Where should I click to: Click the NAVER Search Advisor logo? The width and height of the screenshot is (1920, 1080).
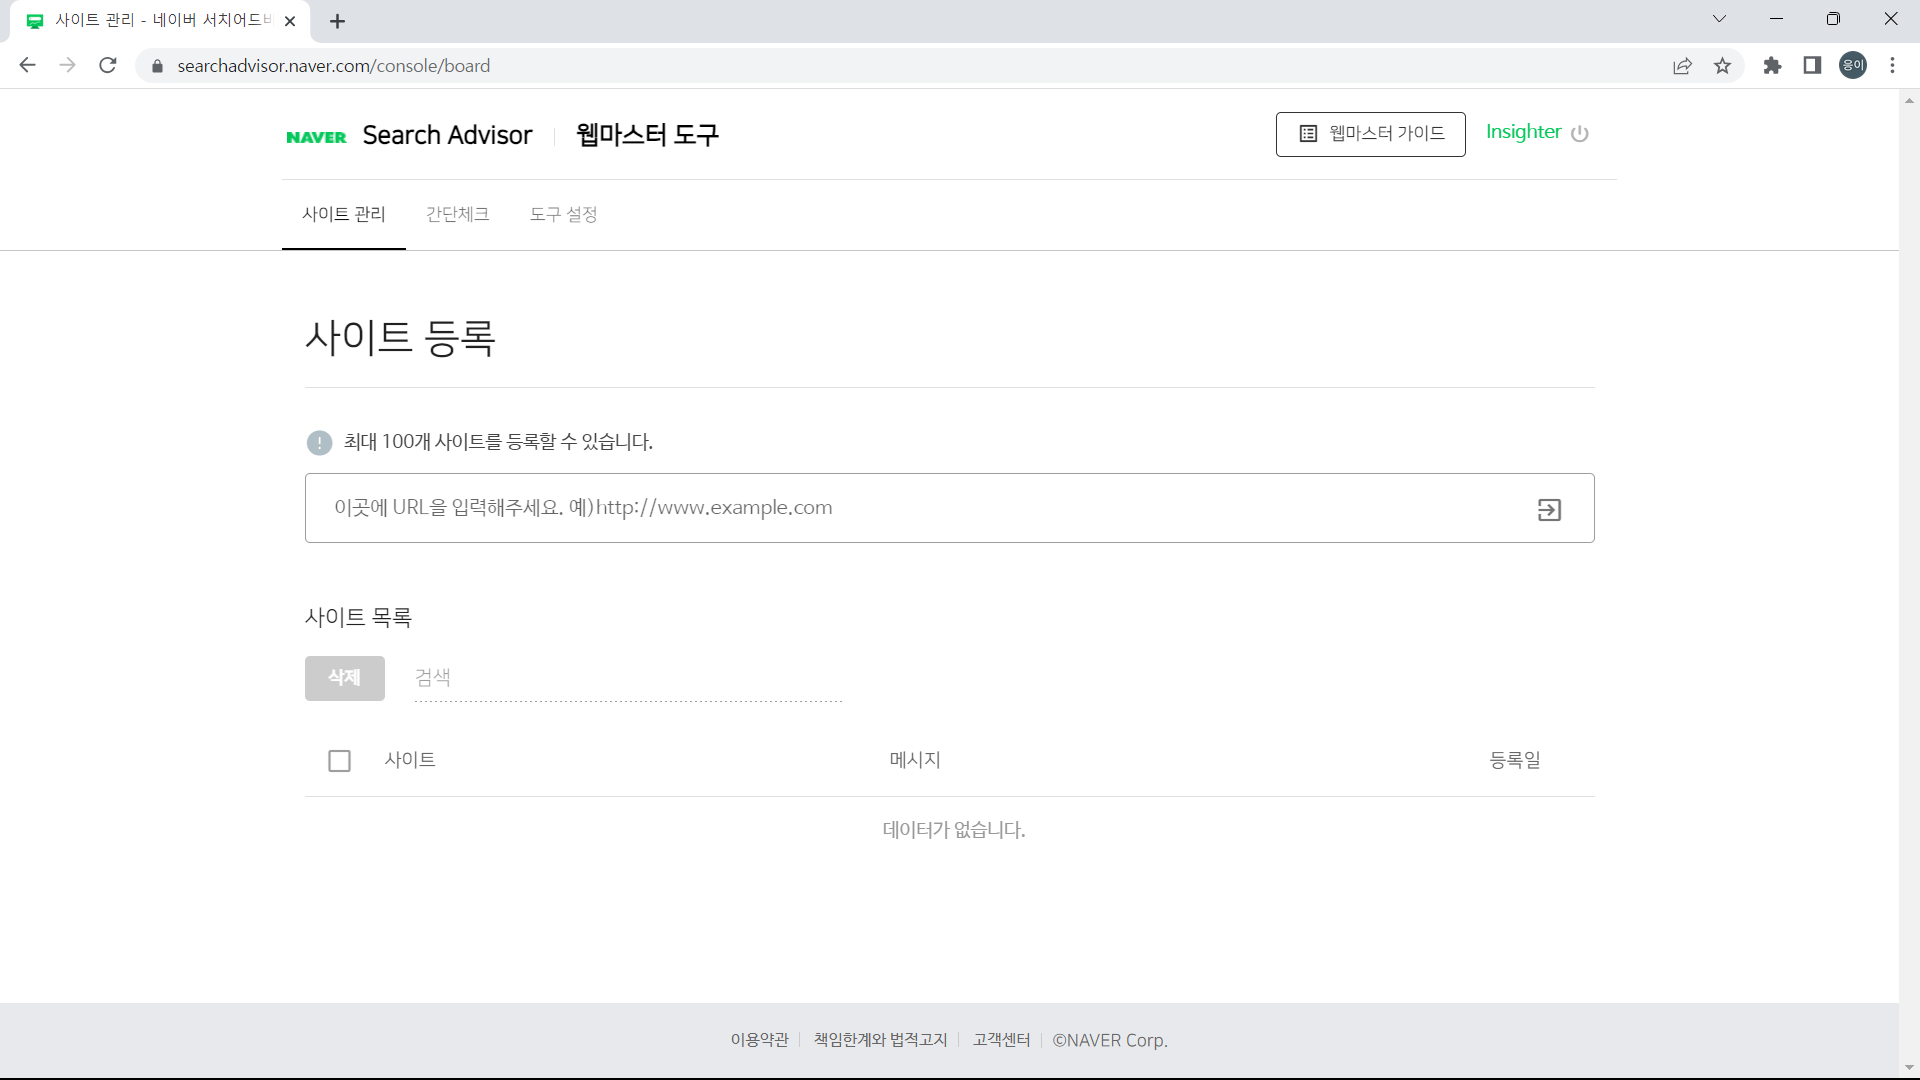pos(408,135)
